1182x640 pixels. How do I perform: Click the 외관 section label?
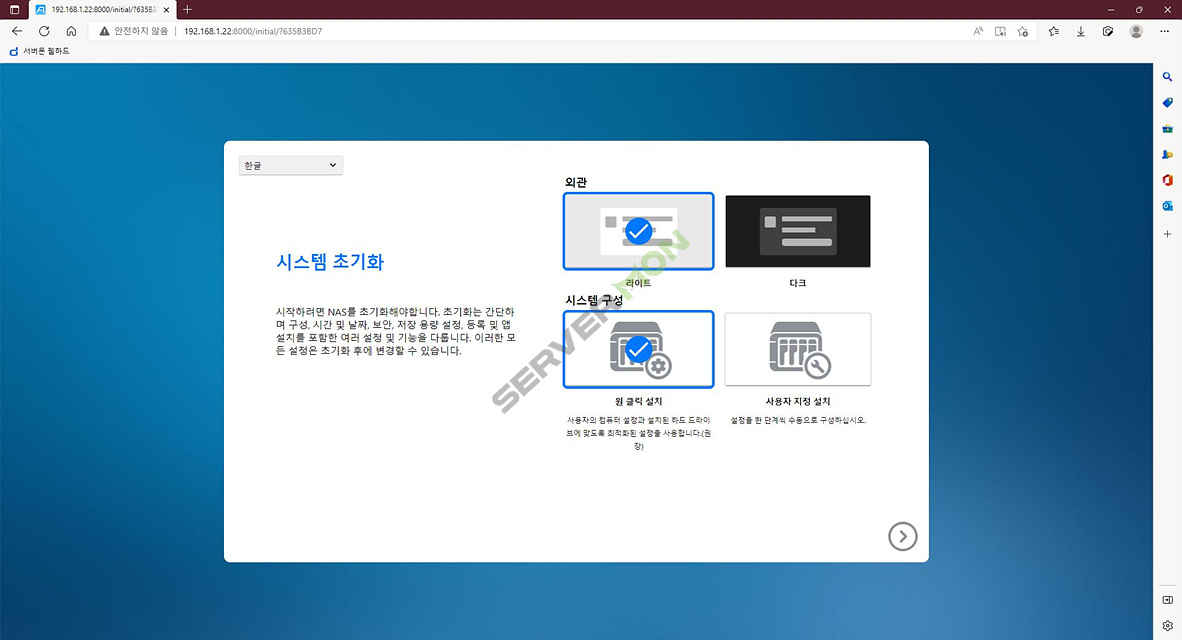click(x=576, y=182)
